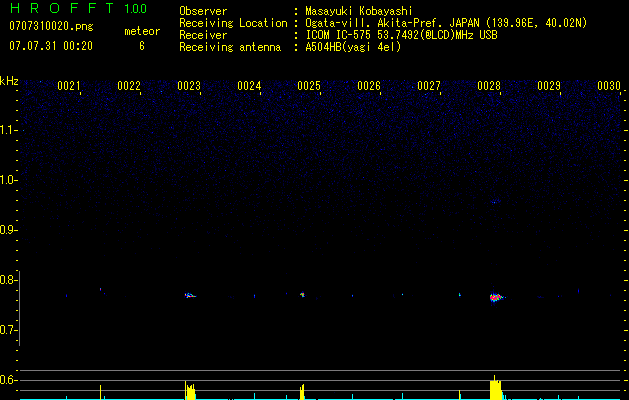Screen dimensions: 629x400
Task: Click the 0027 time marker
Action: (429, 86)
